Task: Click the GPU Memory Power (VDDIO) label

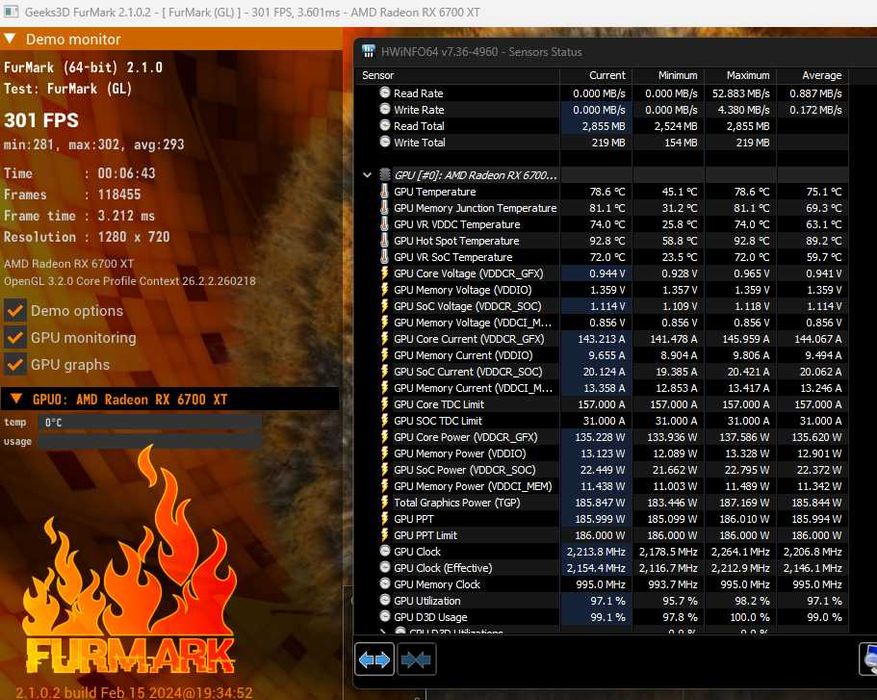Action: tap(460, 453)
